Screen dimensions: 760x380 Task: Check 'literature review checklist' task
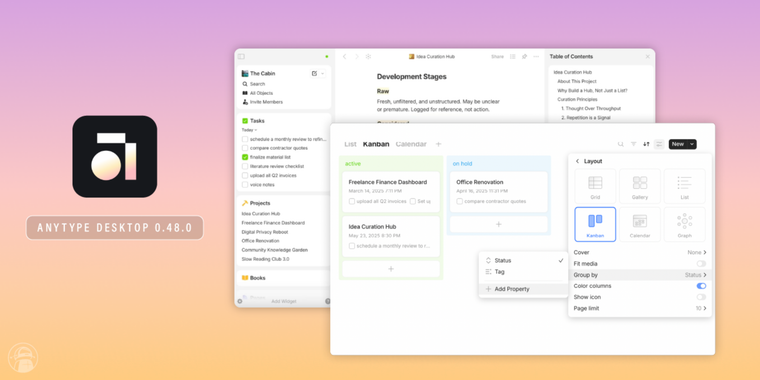point(245,166)
